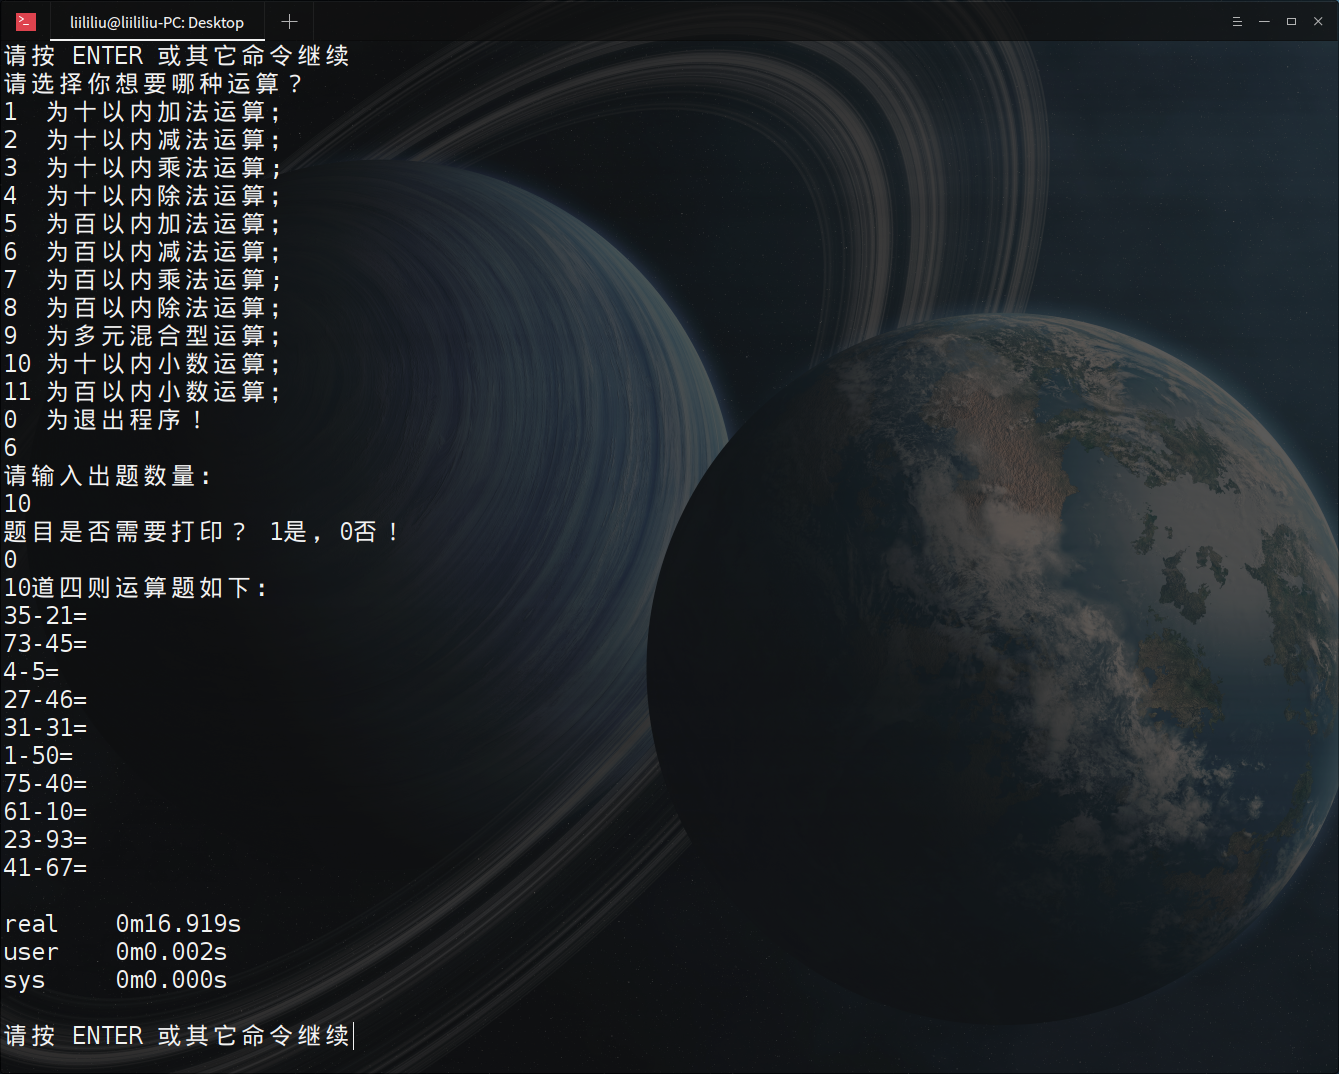Click the problem '31-31='
The image size is (1339, 1074).
(x=45, y=728)
